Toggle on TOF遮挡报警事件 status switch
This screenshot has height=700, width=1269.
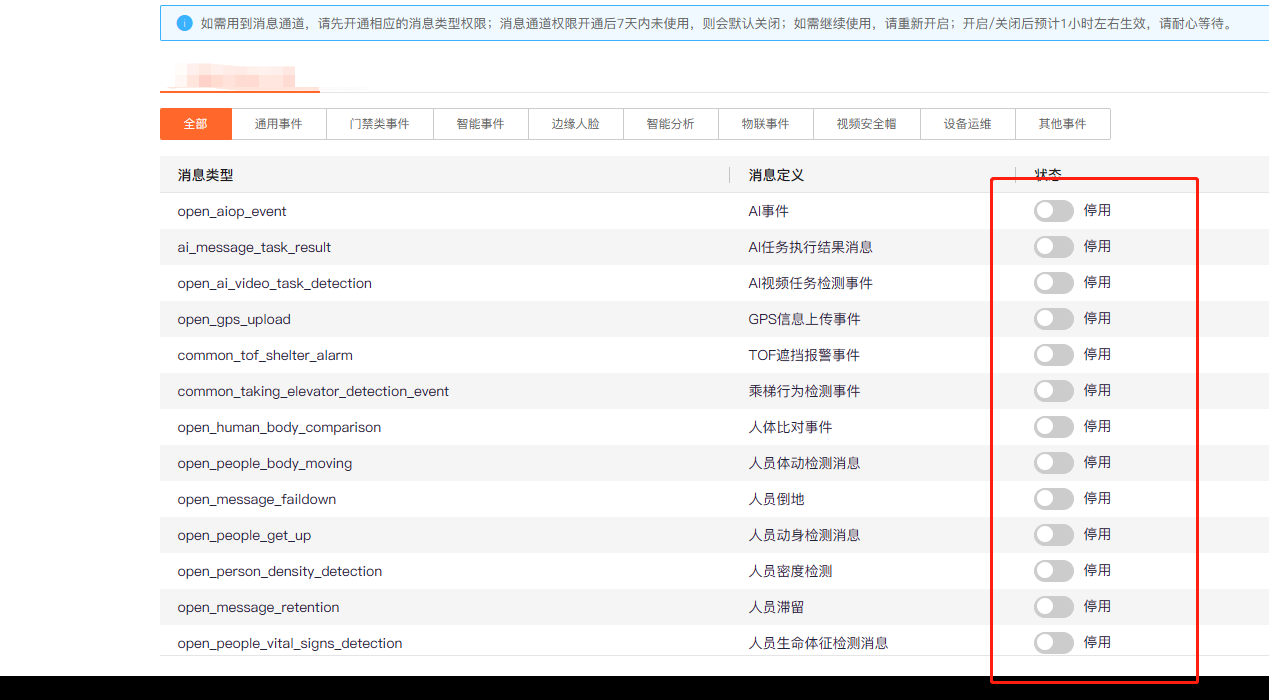1053,355
